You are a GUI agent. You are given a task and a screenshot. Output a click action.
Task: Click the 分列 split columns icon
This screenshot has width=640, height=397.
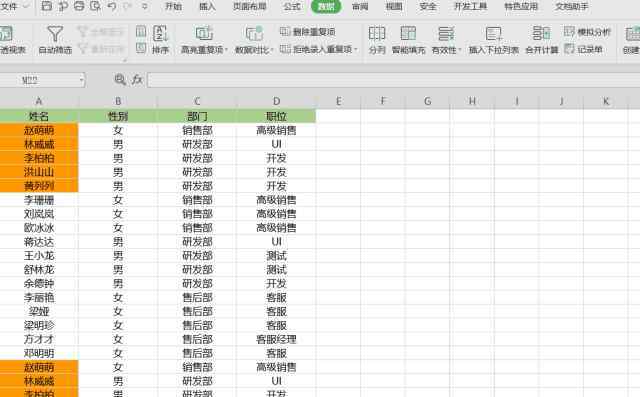click(377, 33)
